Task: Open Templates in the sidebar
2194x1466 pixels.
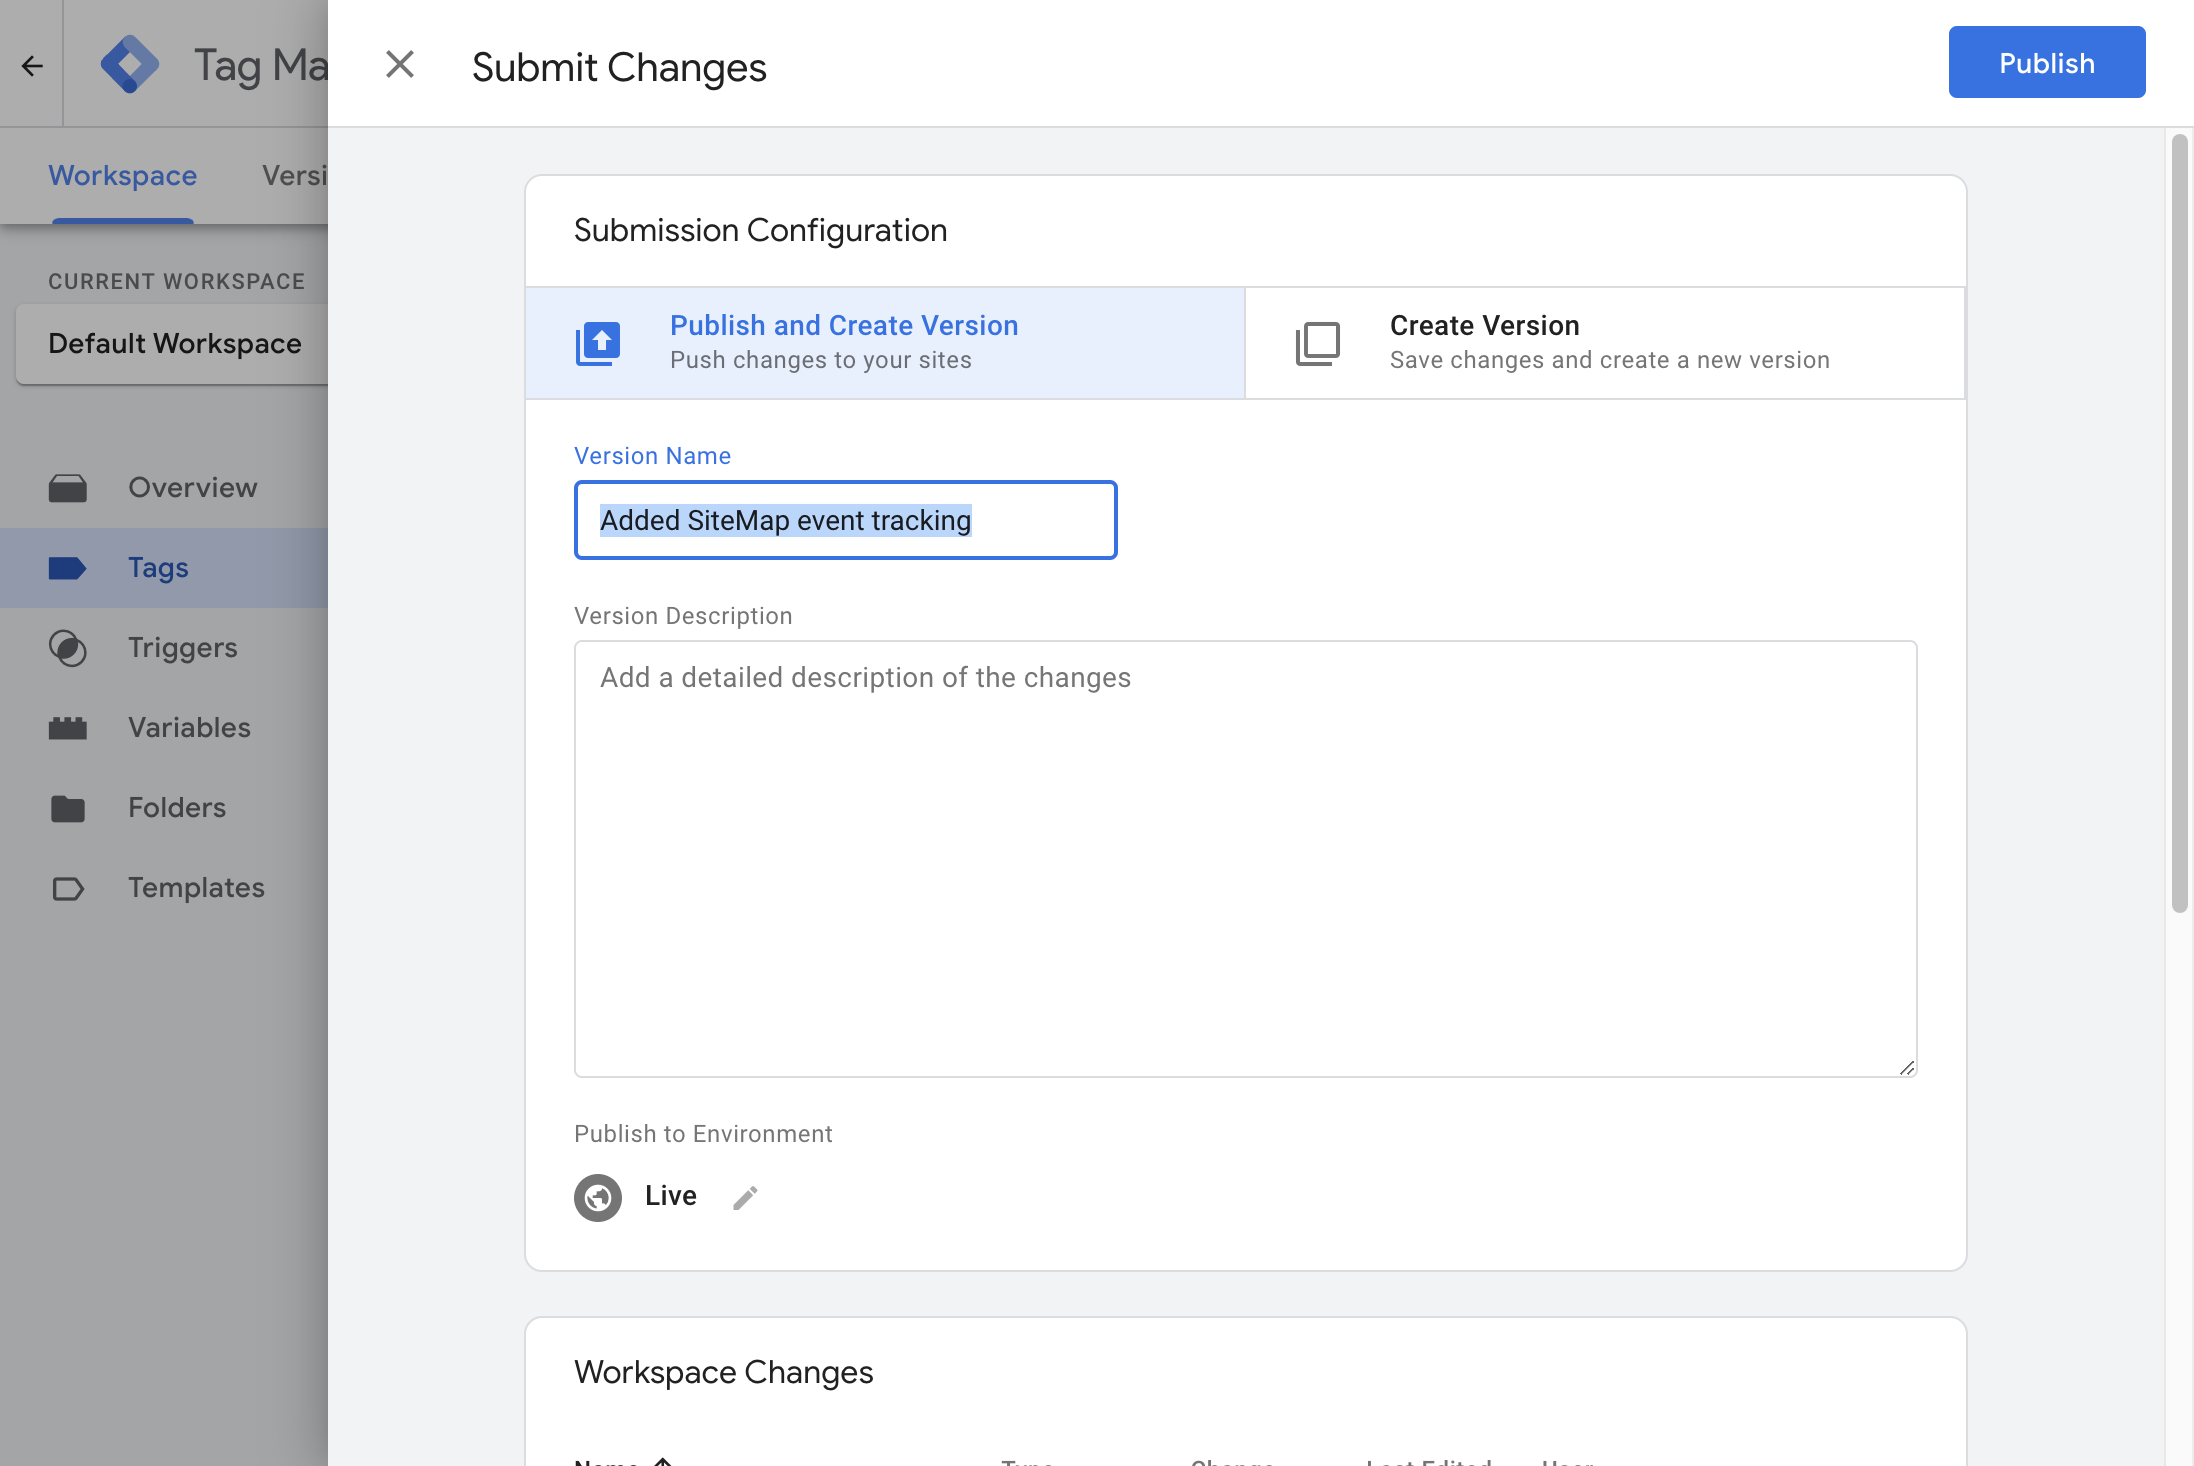Action: coord(164,888)
